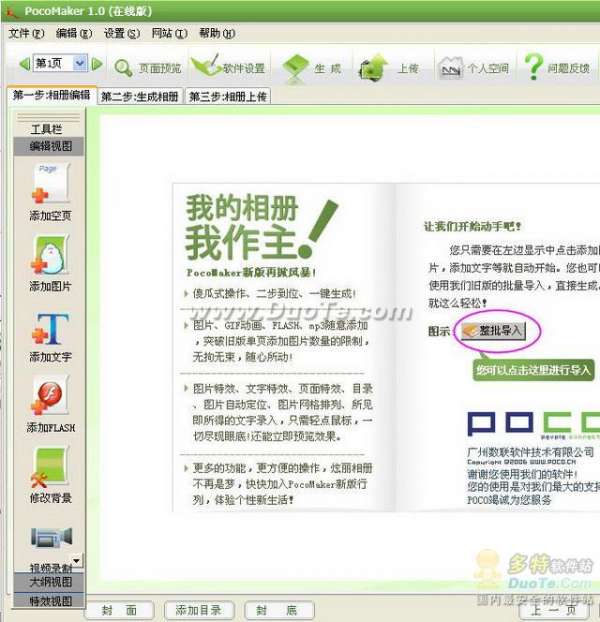
Task: Click the text 让我们开始动手吧!
Action: pos(472,227)
